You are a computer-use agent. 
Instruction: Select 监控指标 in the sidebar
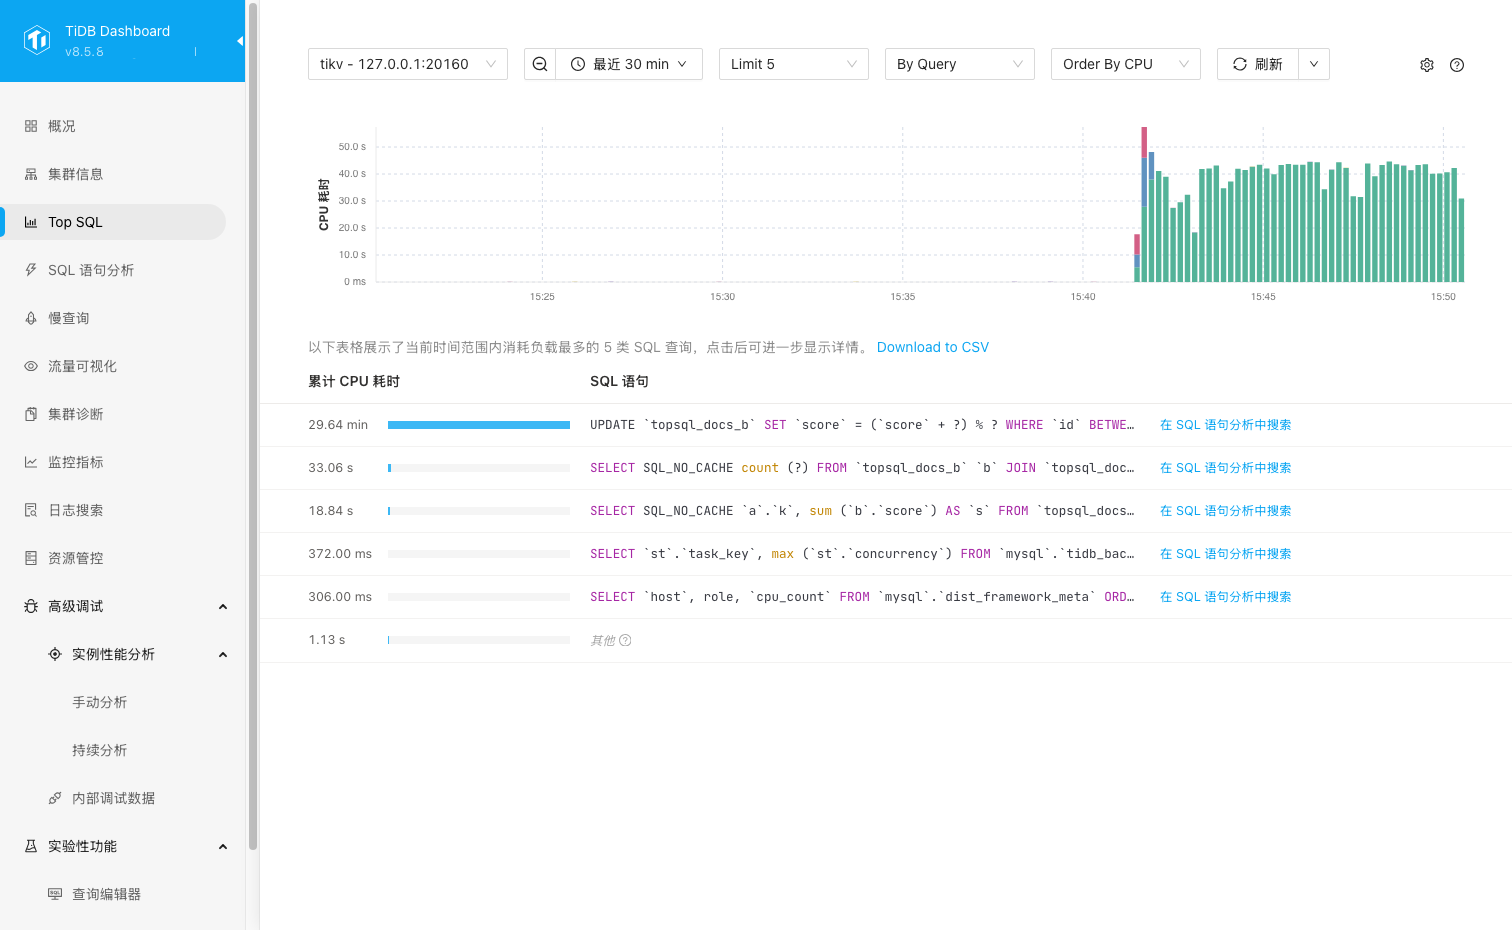[76, 462]
